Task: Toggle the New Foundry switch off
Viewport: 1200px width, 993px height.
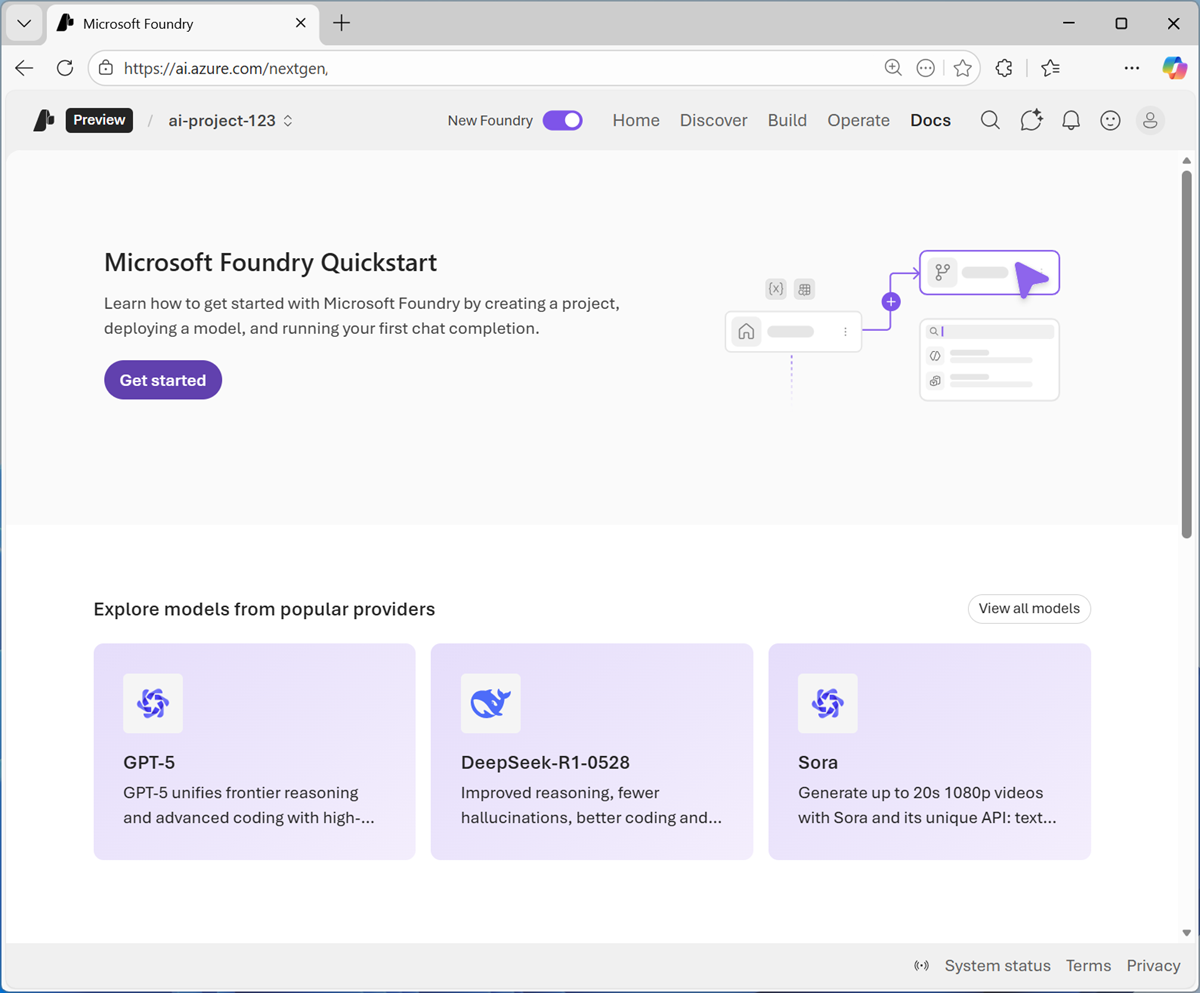Action: (x=562, y=120)
